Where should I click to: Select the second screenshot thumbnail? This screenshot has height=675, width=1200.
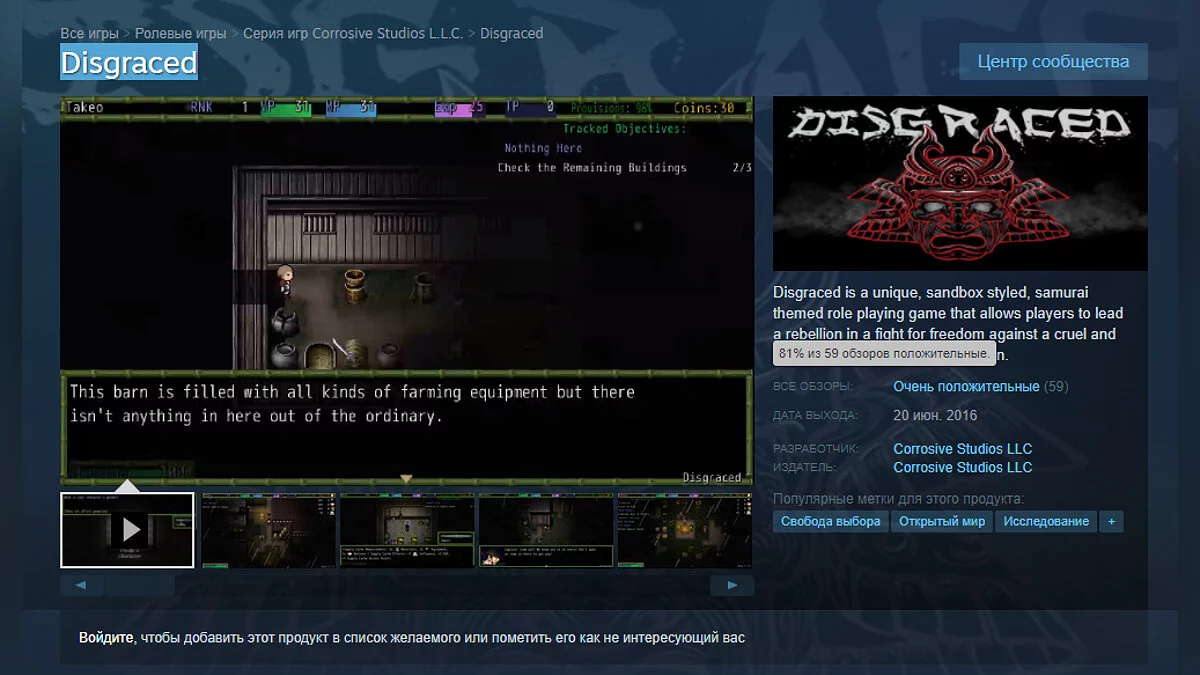(x=267, y=530)
